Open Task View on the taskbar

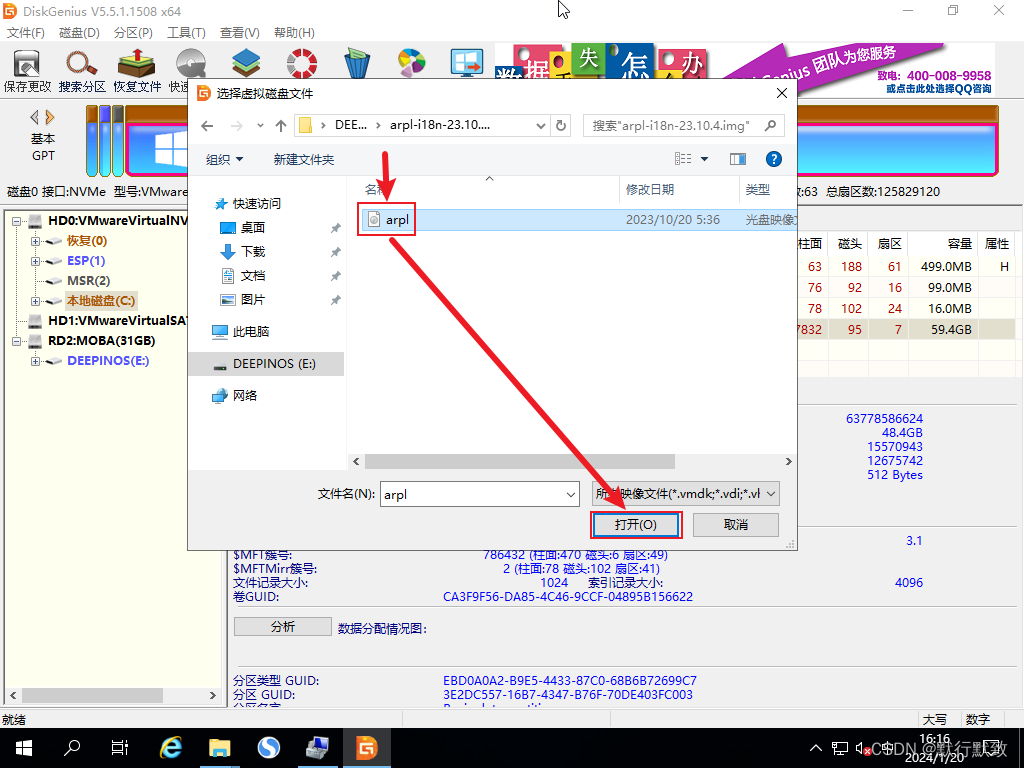pyautogui.click(x=120, y=748)
